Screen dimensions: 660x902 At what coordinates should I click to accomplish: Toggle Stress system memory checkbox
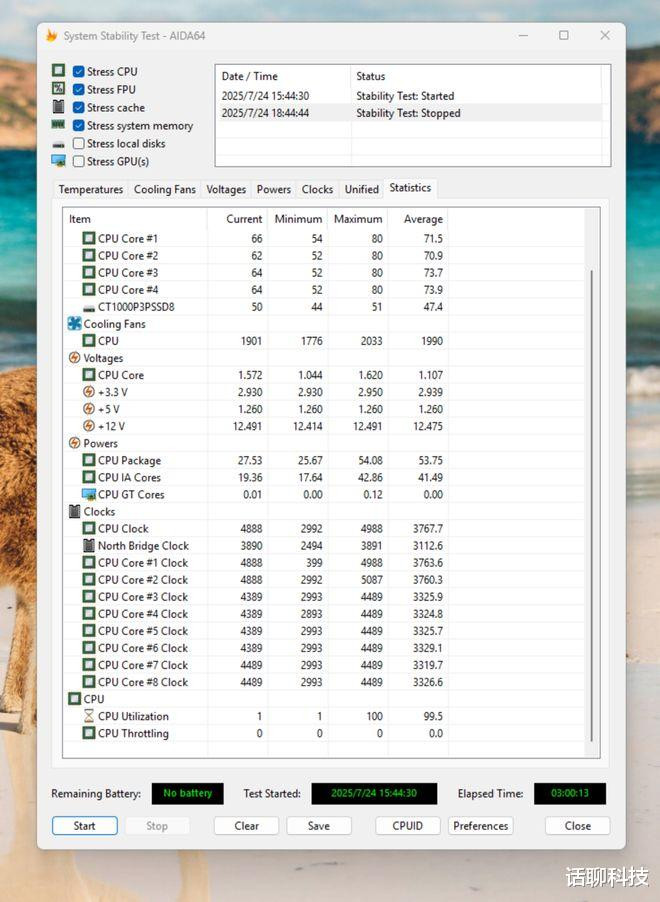tap(79, 125)
